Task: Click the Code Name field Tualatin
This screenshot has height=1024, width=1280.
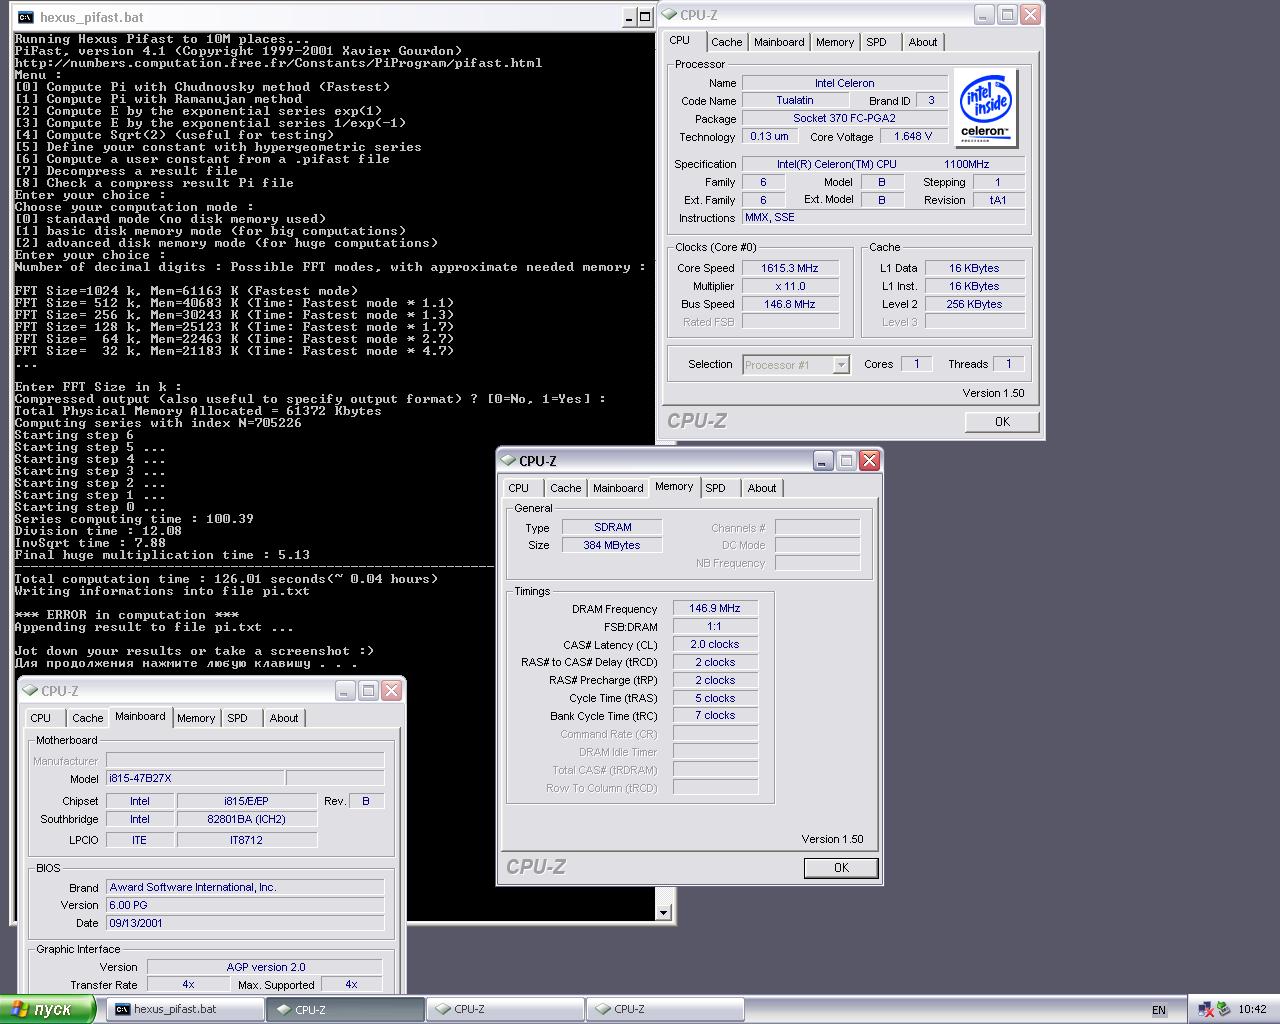Action: [x=795, y=100]
